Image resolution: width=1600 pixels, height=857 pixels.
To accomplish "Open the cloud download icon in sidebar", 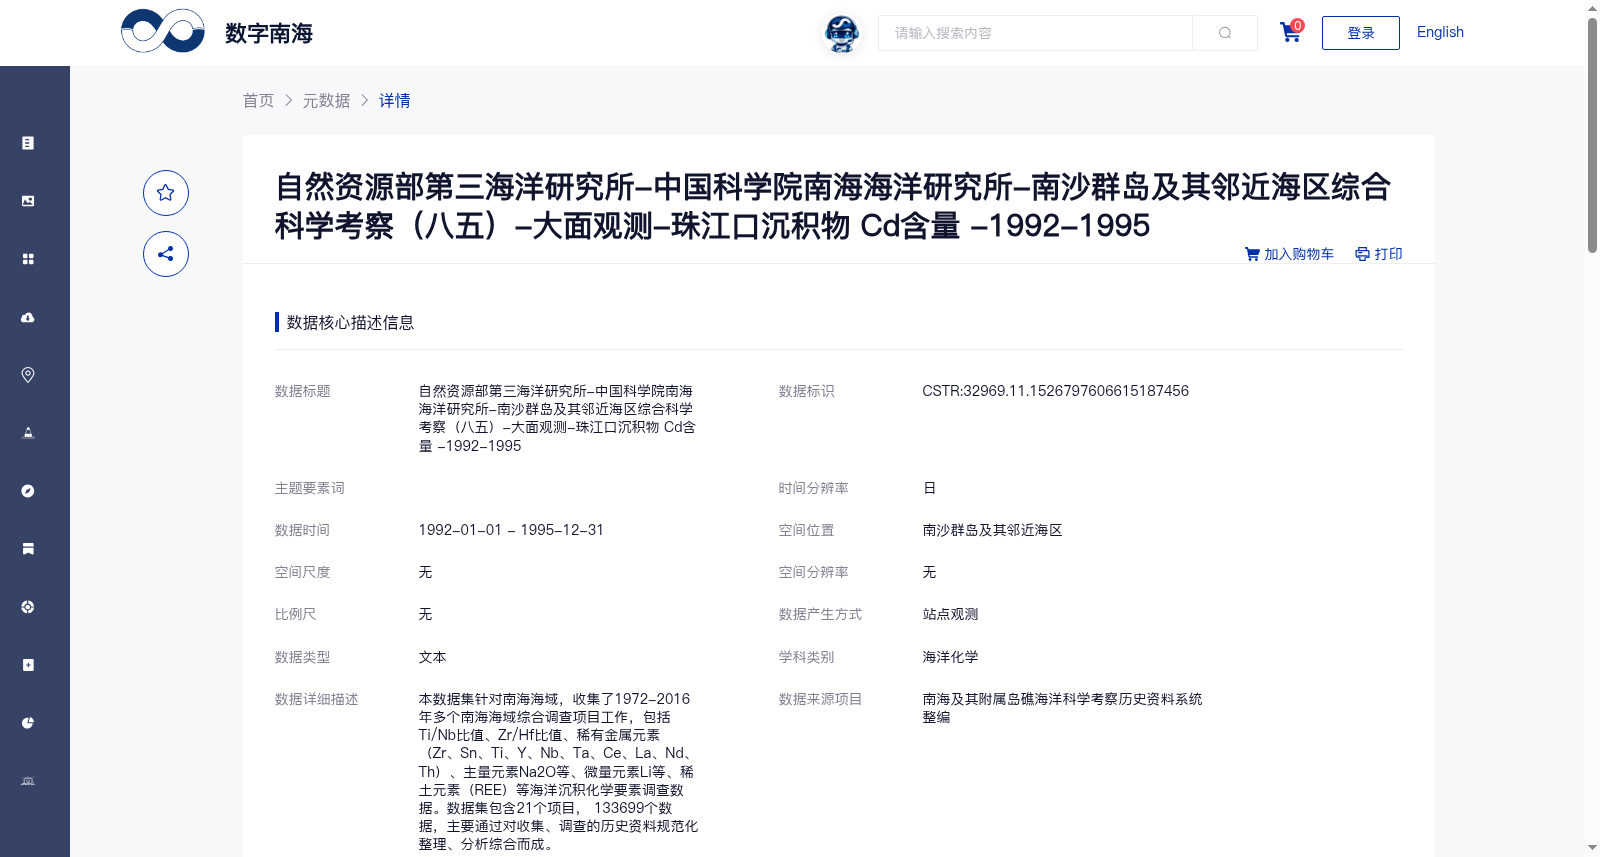I will pos(28,317).
